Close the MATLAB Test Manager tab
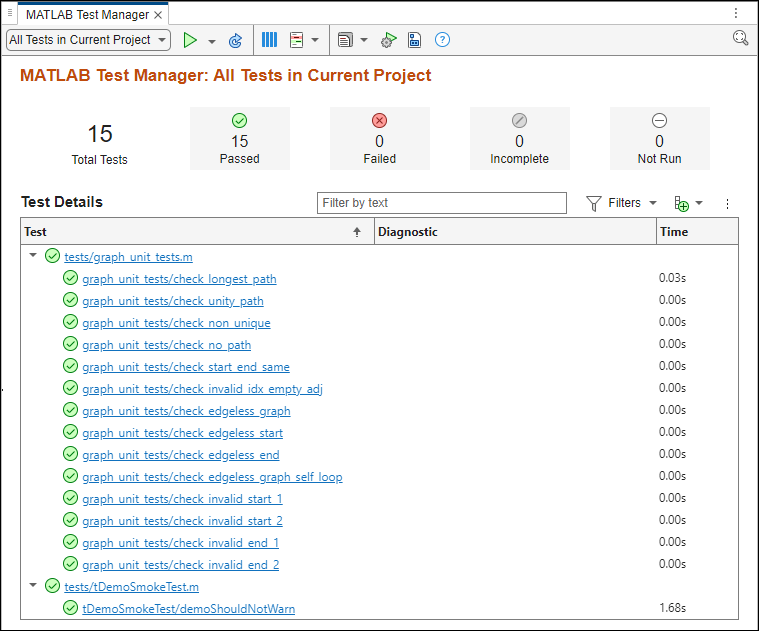The width and height of the screenshot is (759, 631). point(158,15)
